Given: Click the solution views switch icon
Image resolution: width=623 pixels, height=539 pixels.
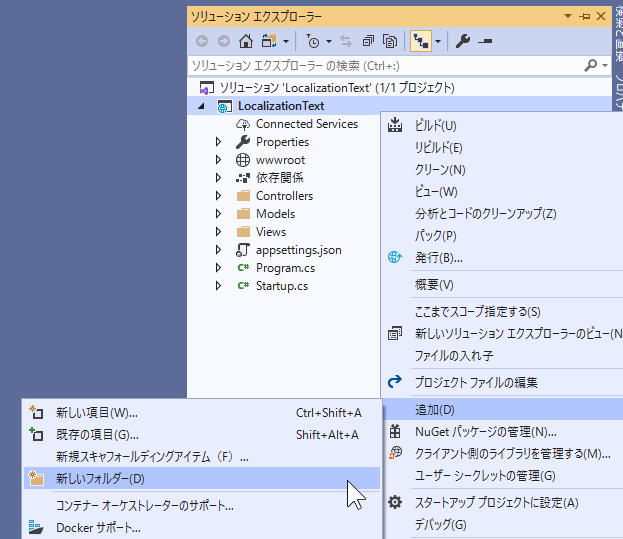Looking at the screenshot, I should coord(268,41).
